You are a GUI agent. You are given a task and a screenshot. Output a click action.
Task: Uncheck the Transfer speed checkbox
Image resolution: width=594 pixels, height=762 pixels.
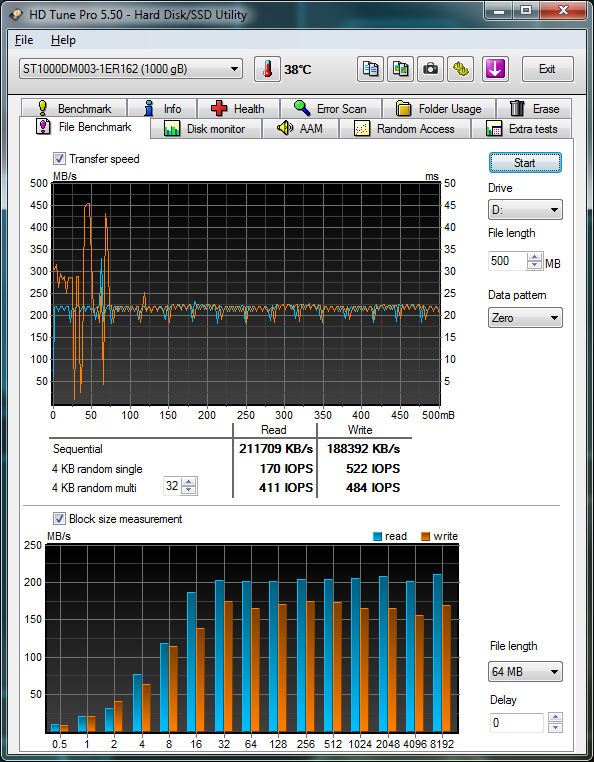(59, 158)
